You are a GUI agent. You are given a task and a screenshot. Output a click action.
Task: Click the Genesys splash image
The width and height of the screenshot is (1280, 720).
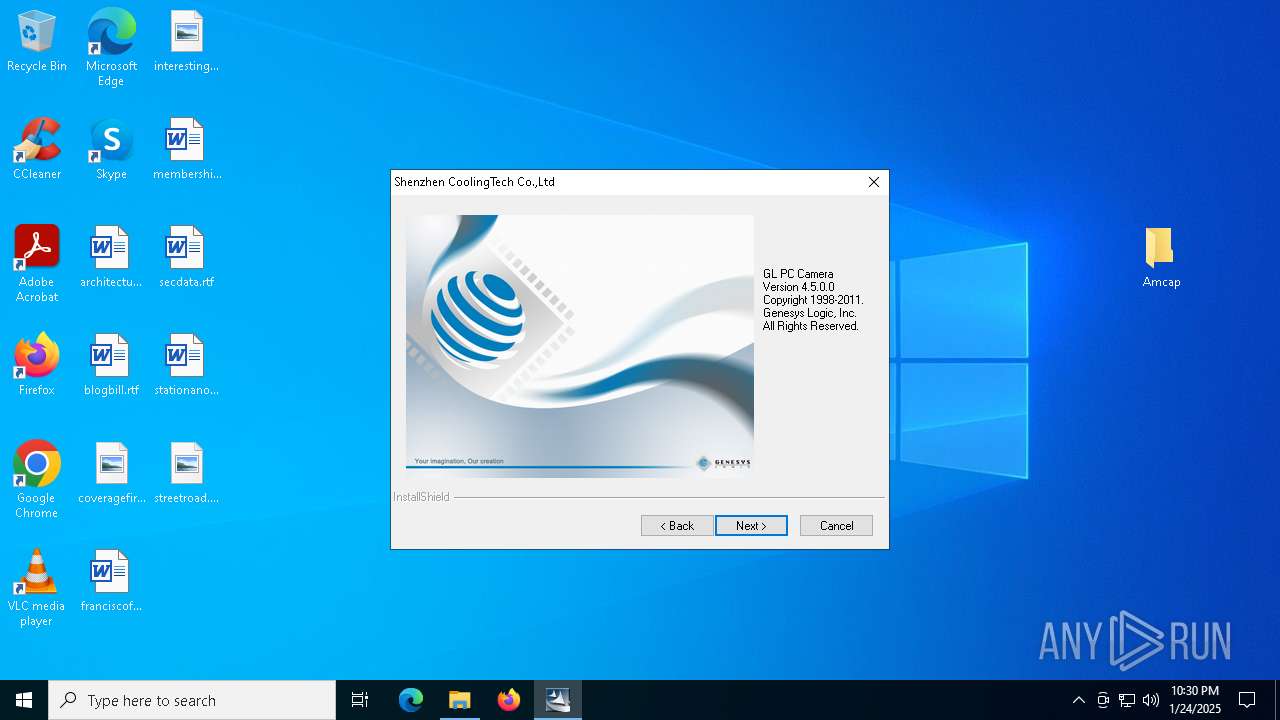580,346
